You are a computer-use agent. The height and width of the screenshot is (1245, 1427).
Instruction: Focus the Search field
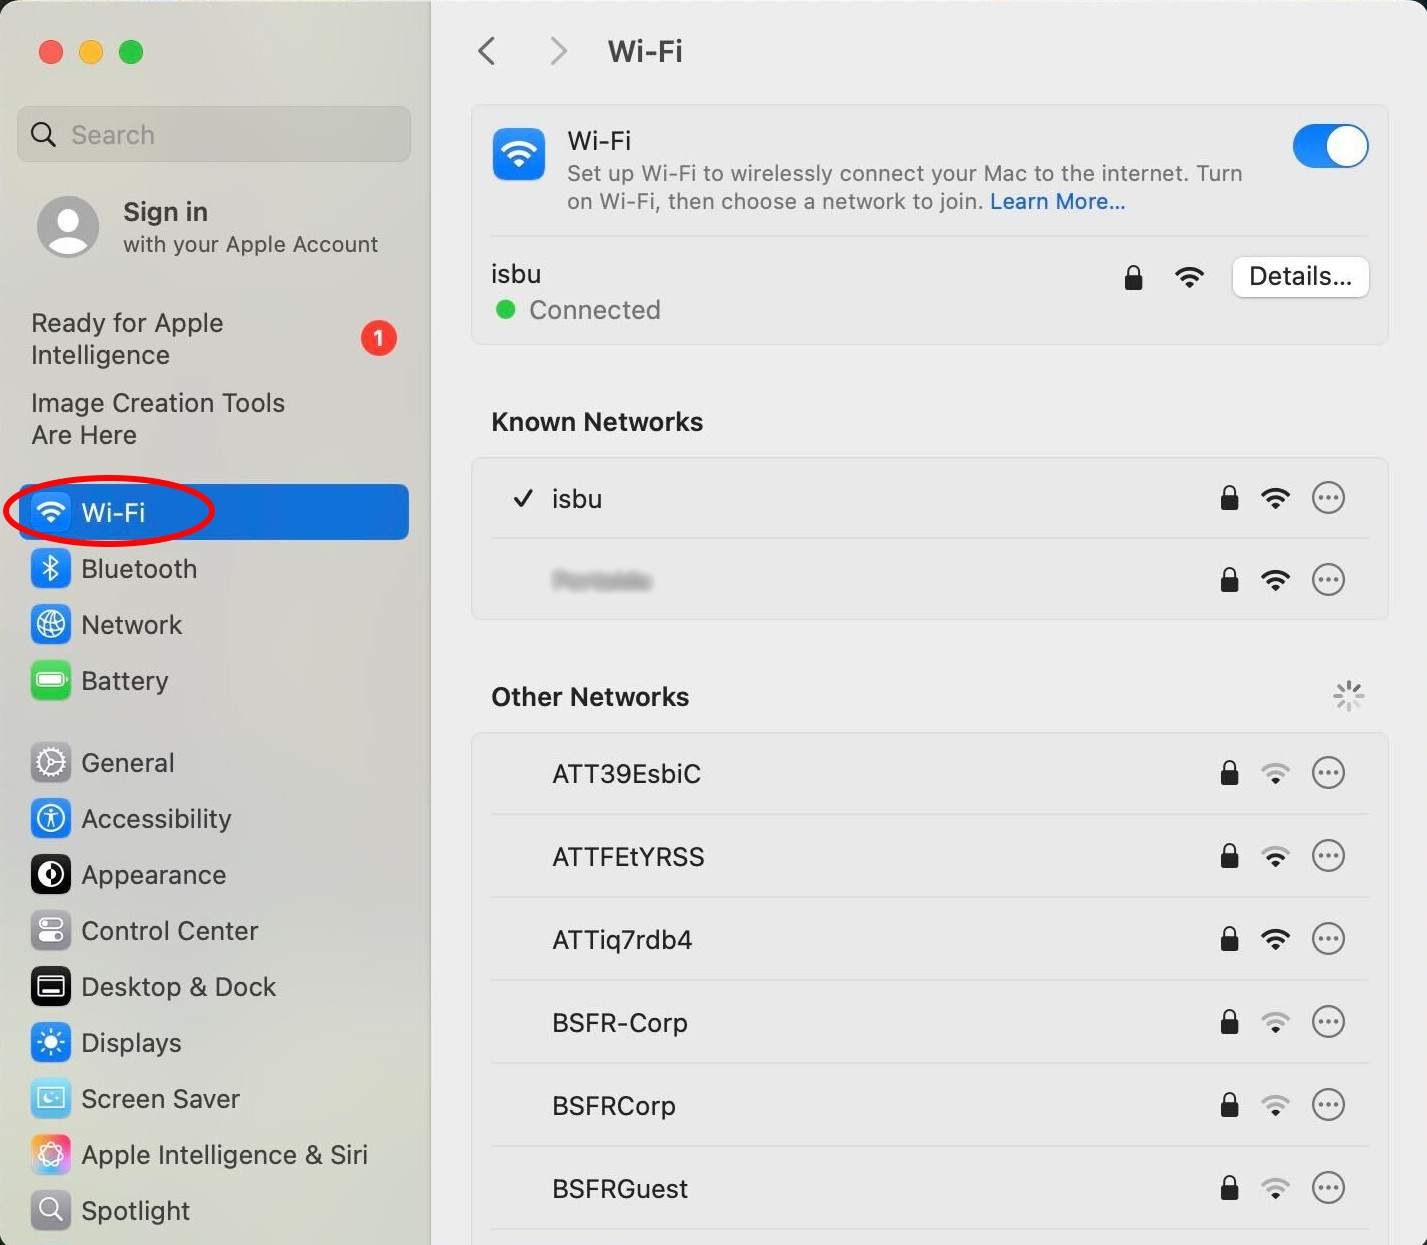(214, 134)
